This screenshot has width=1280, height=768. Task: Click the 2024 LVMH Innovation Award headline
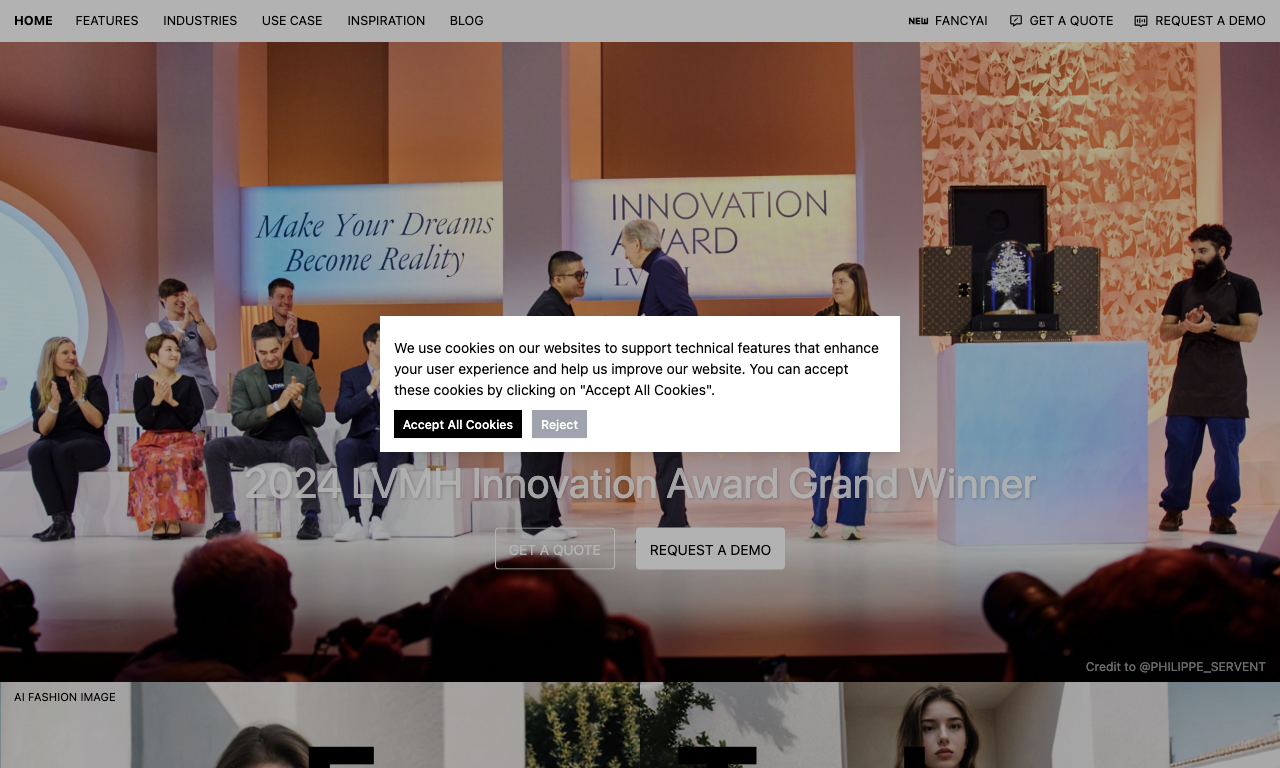(x=640, y=484)
